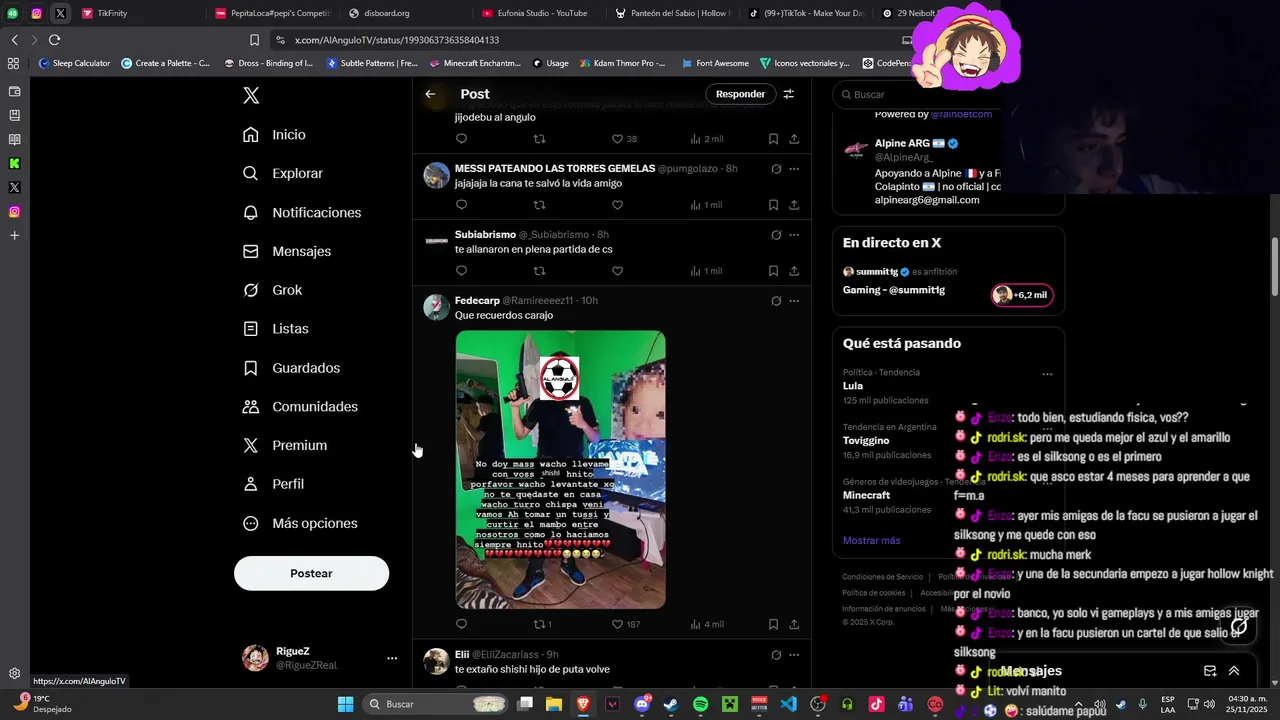Open Visual Studio Code from taskbar

(x=789, y=704)
